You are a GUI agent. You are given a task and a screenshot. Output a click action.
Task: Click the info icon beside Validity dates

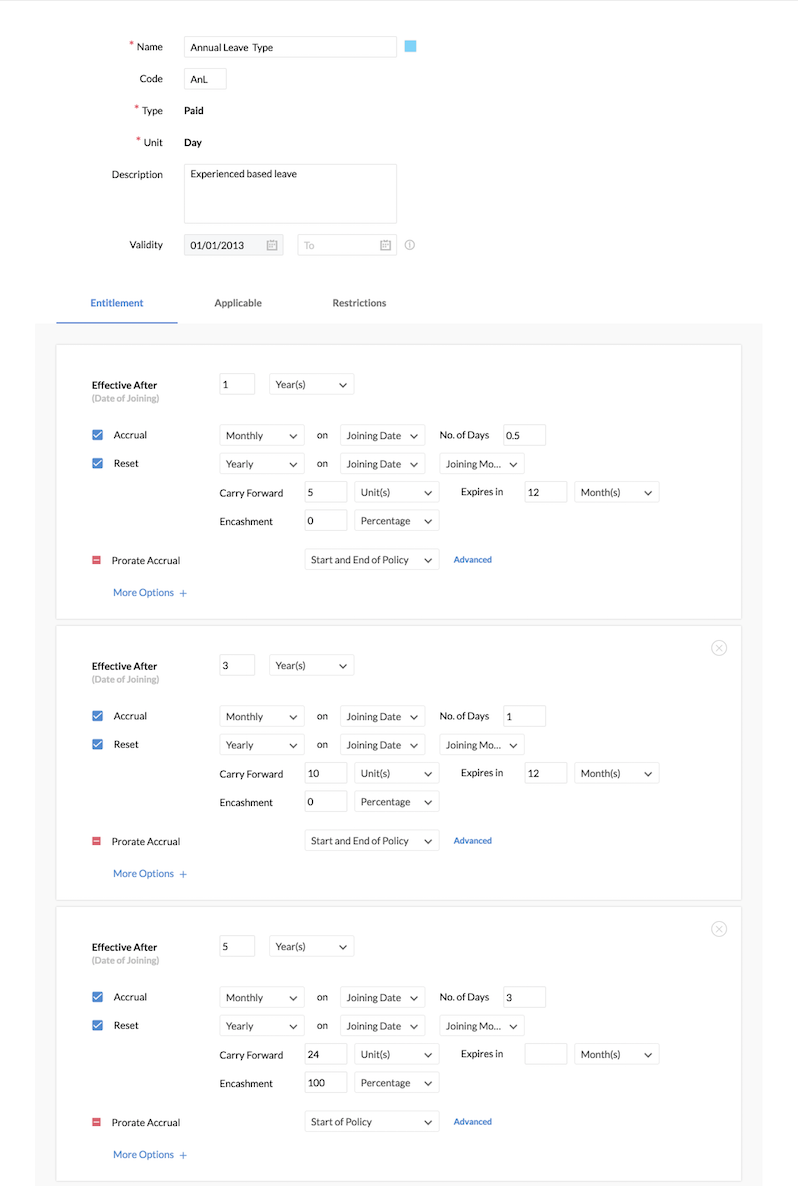pyautogui.click(x=410, y=245)
